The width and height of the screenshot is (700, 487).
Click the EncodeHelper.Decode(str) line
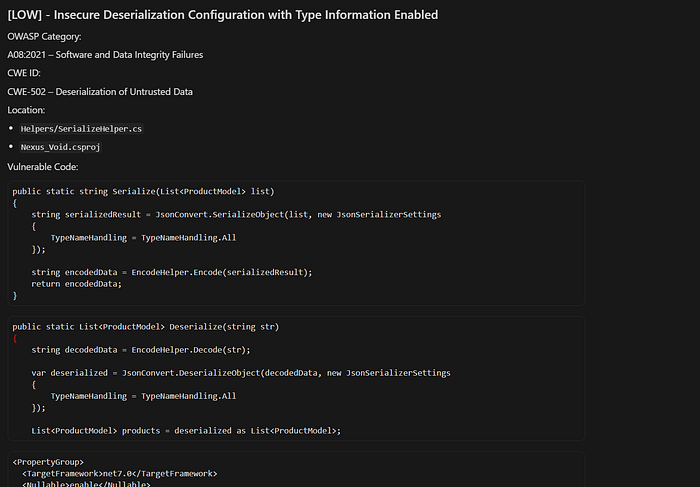[141, 350]
